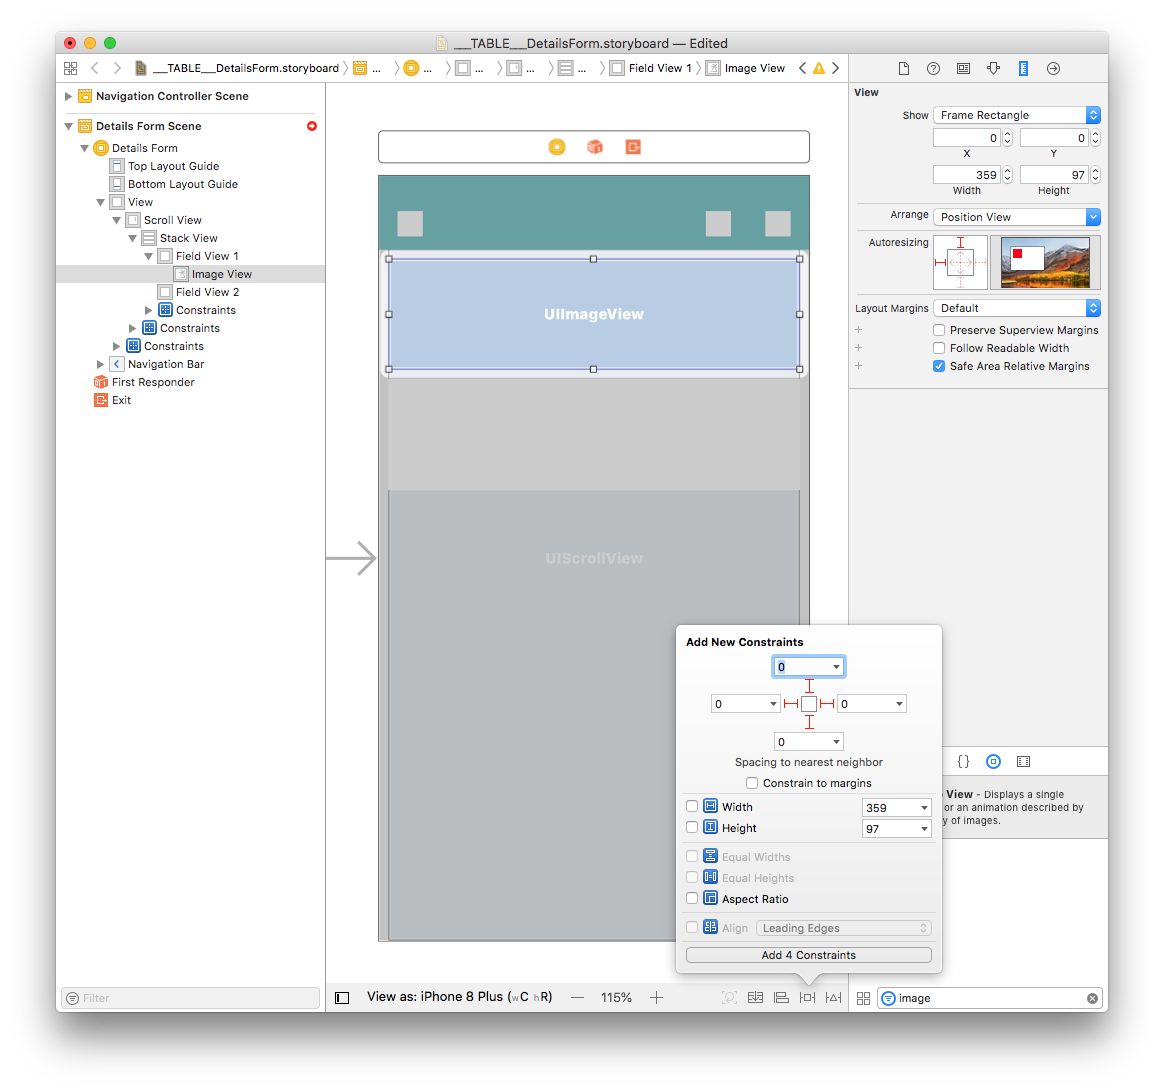The image size is (1164, 1092).
Task: Toggle Add New Constraints pin button
Action: coord(807,998)
